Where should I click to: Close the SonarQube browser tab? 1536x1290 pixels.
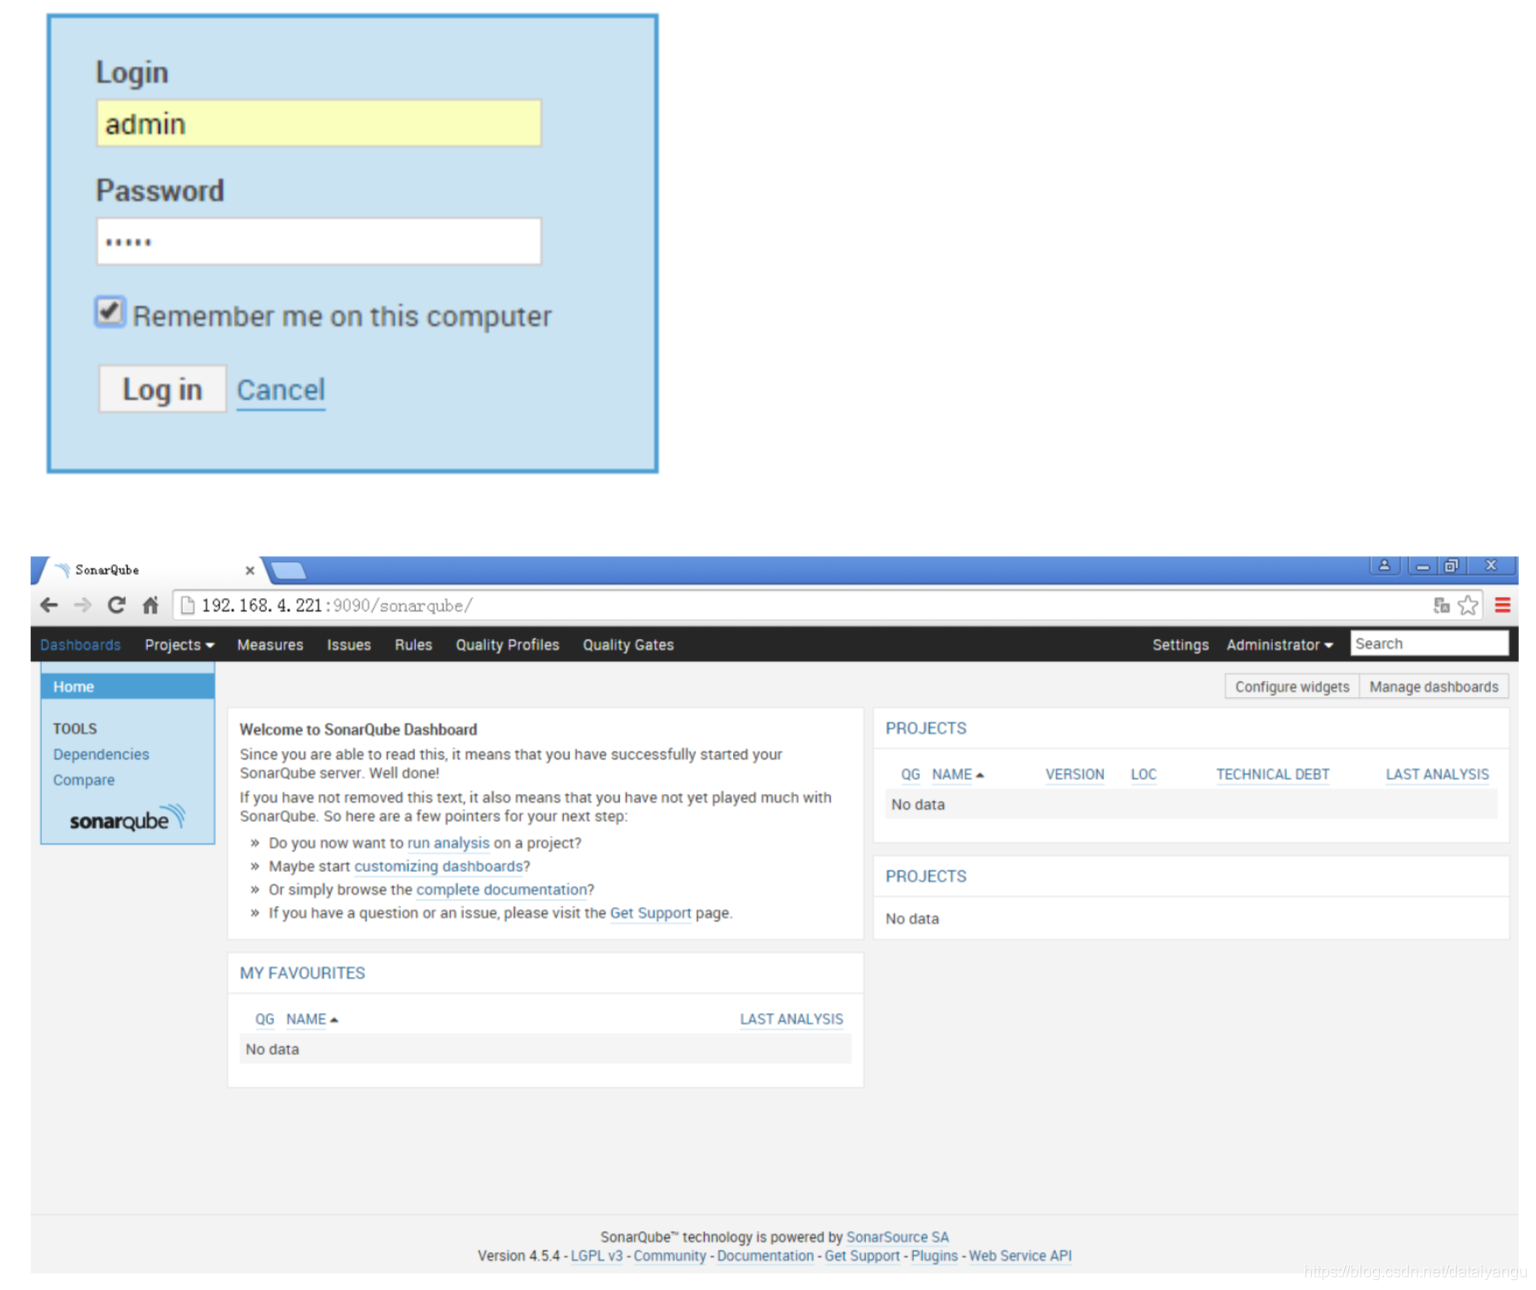tap(250, 570)
